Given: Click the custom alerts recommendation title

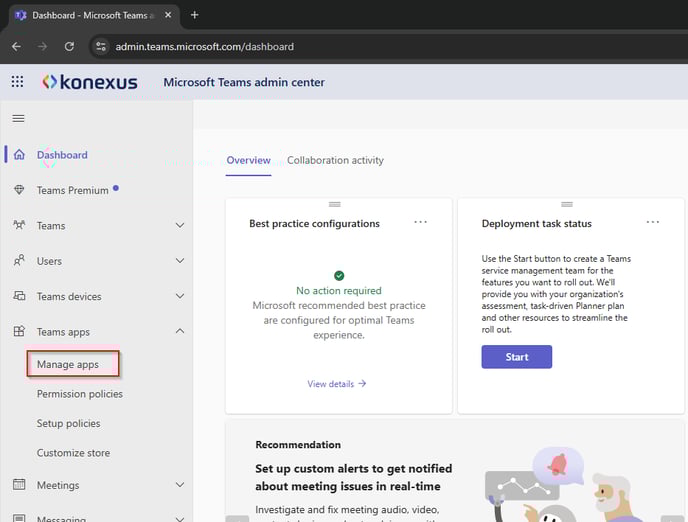Looking at the screenshot, I should coord(353,477).
